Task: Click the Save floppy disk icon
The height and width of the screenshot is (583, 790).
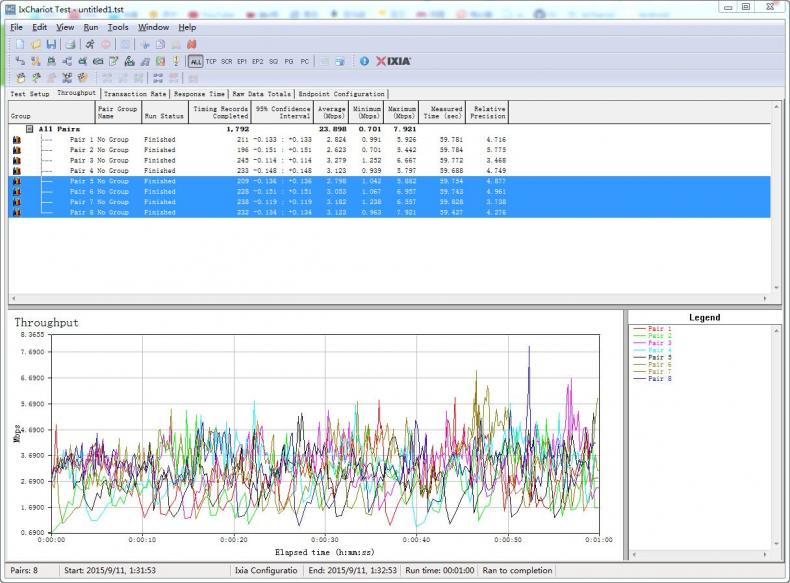Action: coord(51,44)
